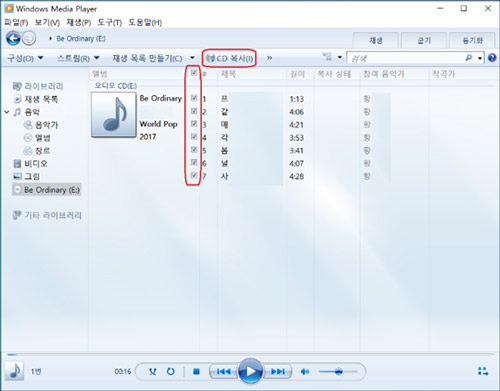Click the view options icon
500x391 pixels.
(x=327, y=57)
